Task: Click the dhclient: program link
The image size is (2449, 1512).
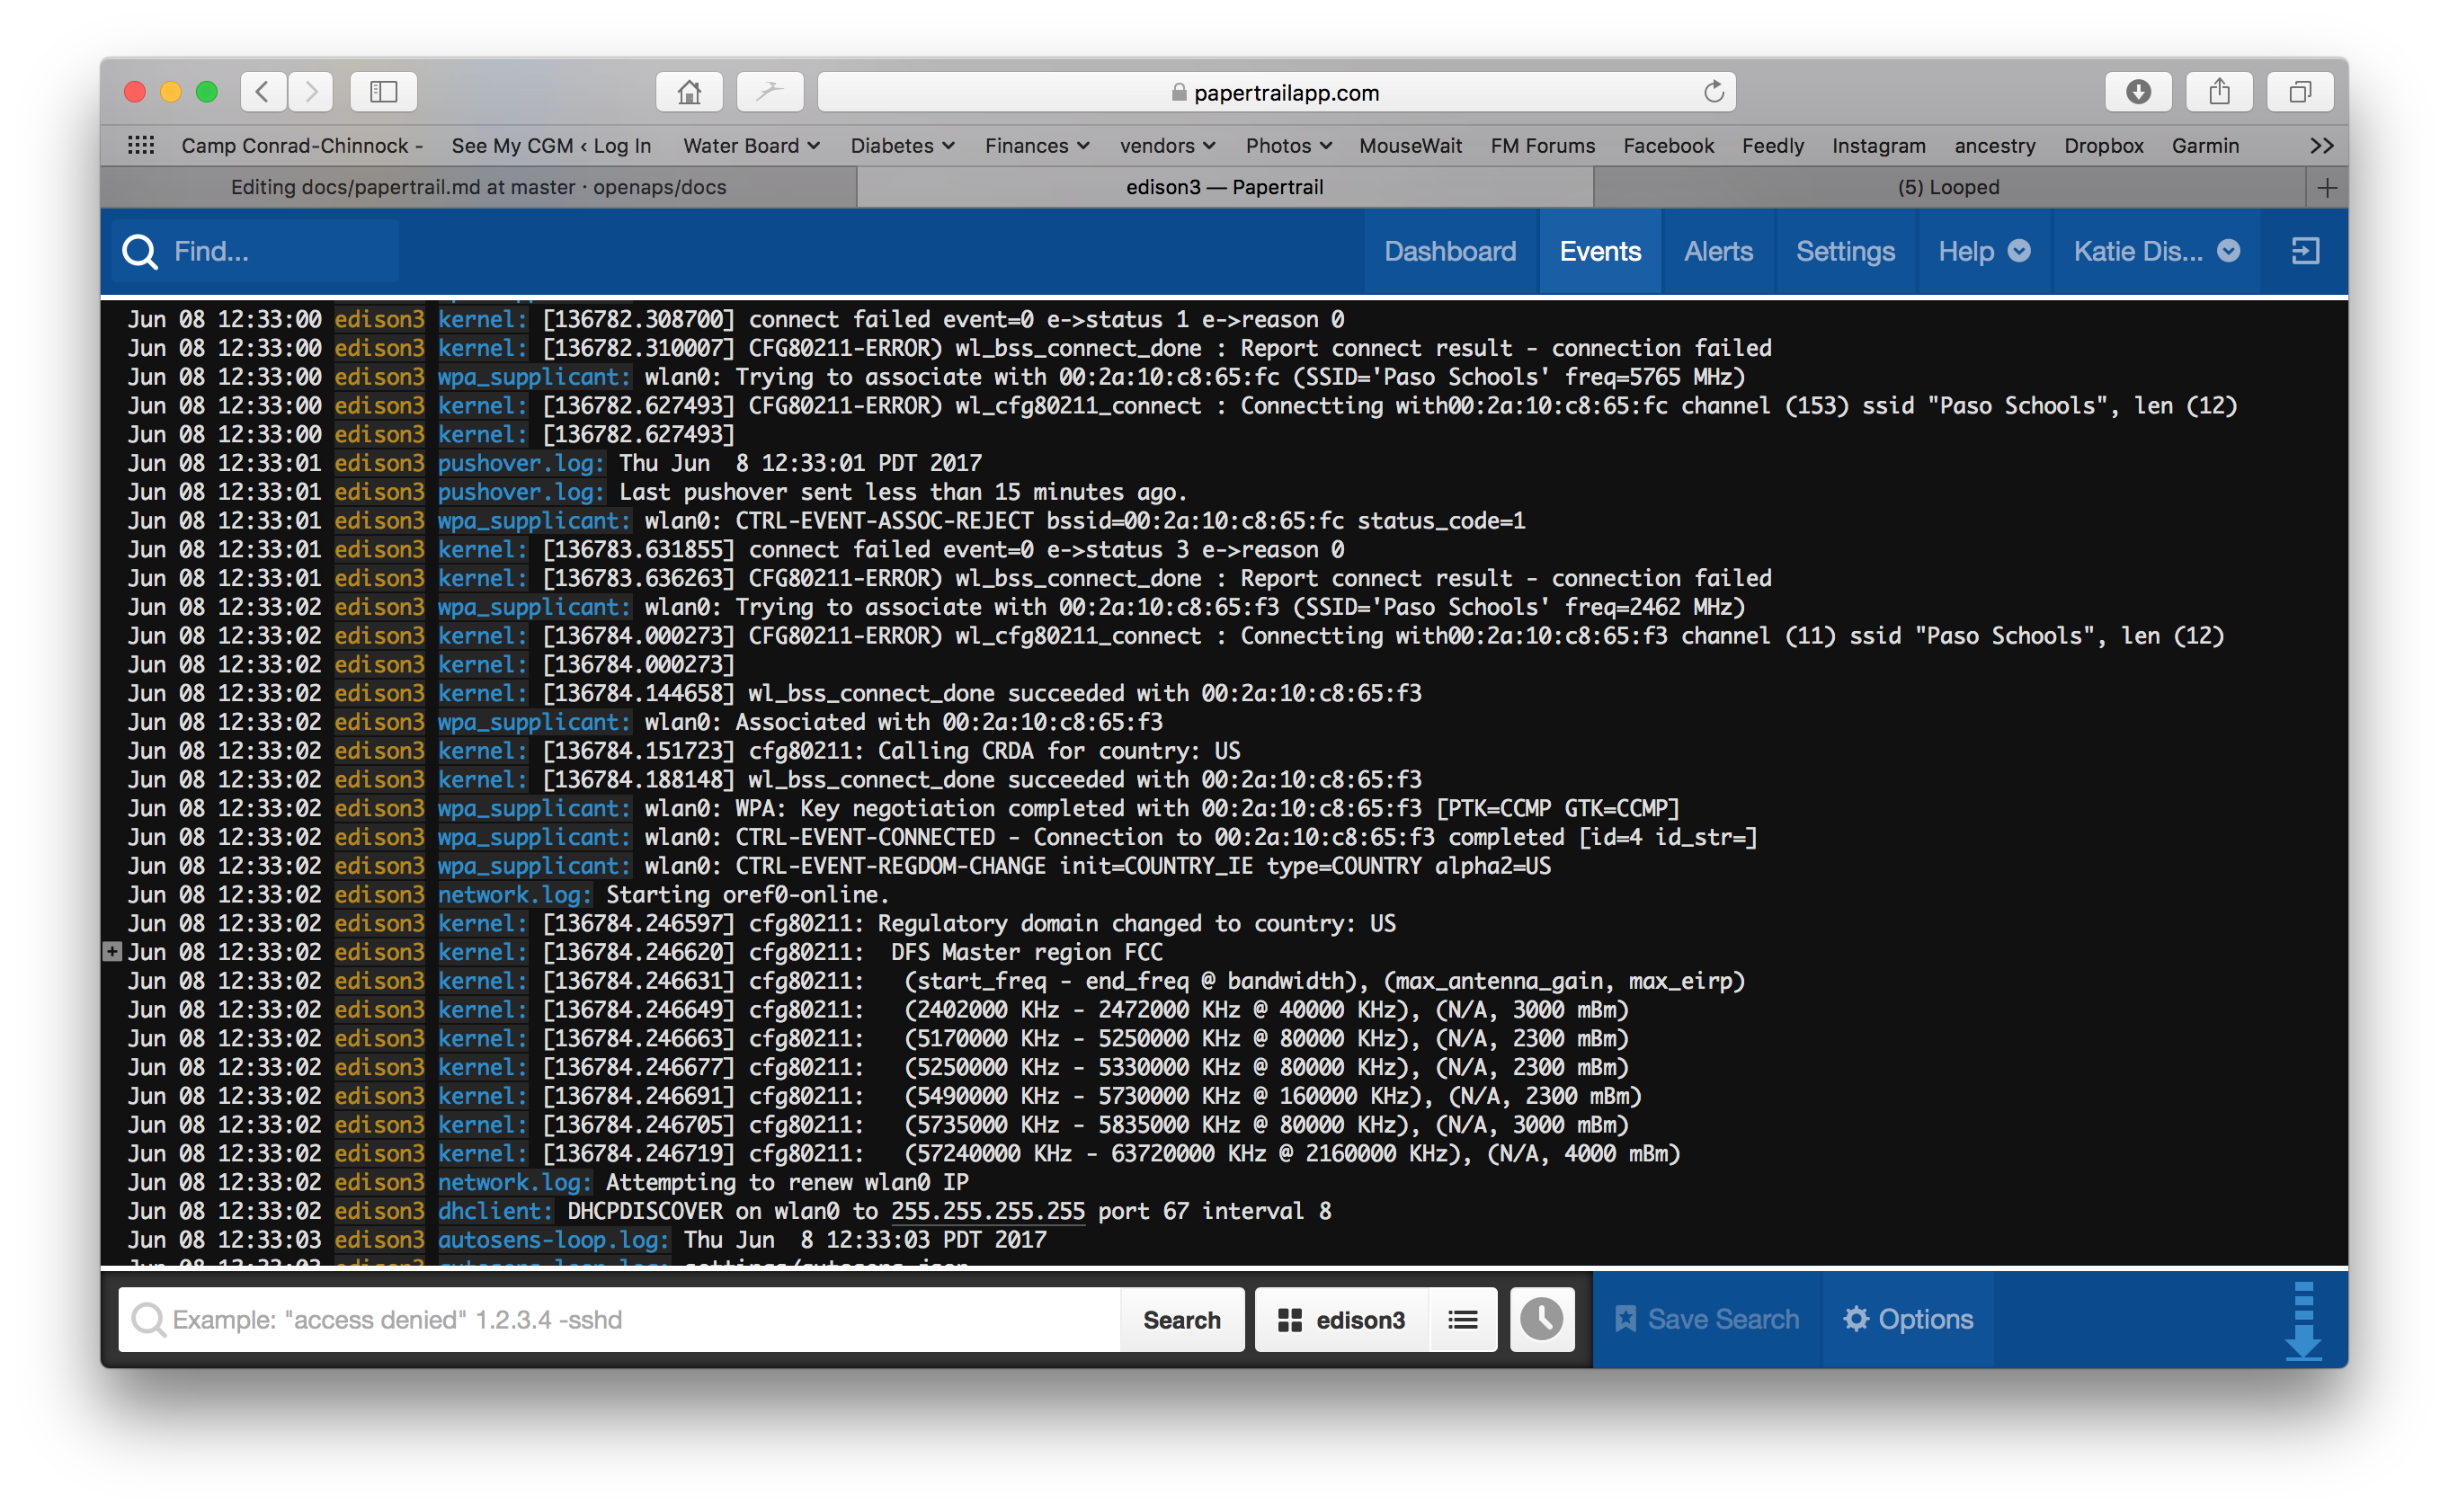Action: [x=495, y=1211]
